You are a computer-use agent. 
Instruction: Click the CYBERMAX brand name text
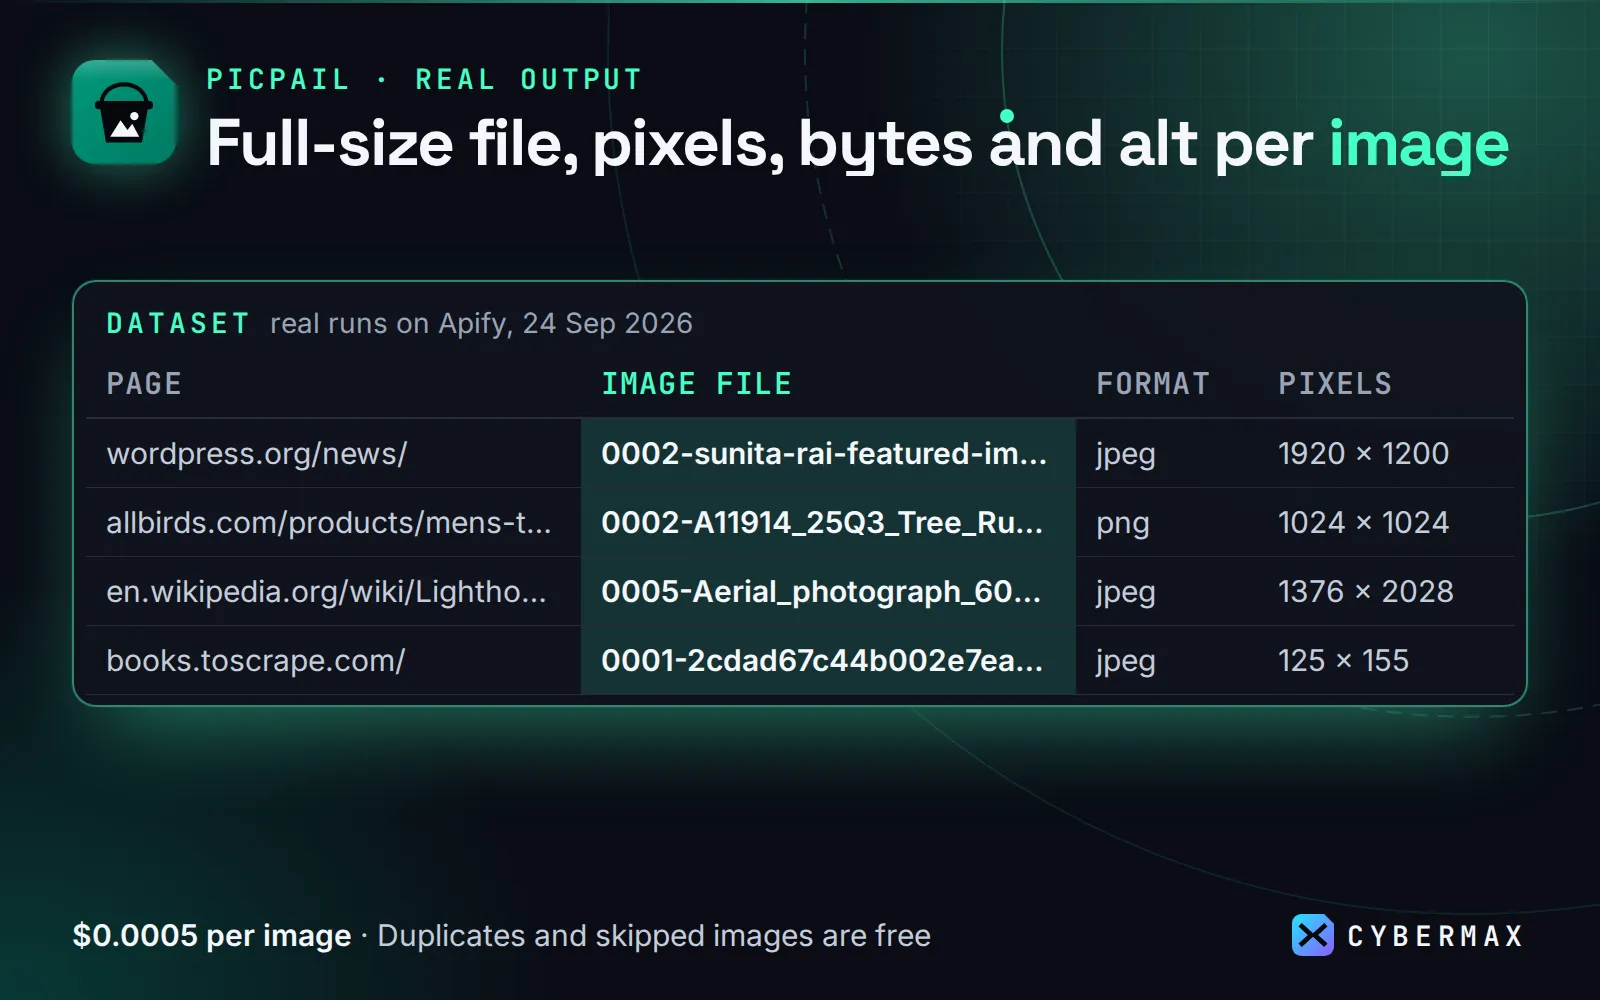tap(1435, 936)
